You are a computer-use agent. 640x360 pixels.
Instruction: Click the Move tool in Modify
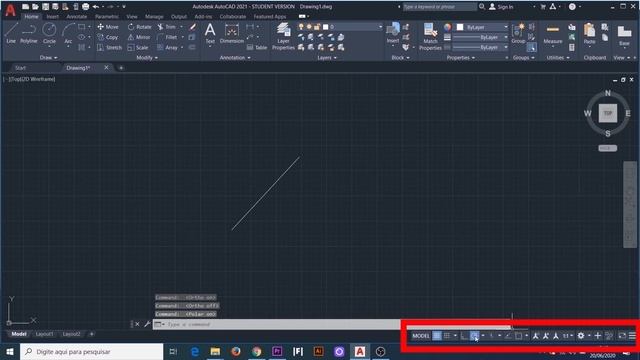(108, 27)
